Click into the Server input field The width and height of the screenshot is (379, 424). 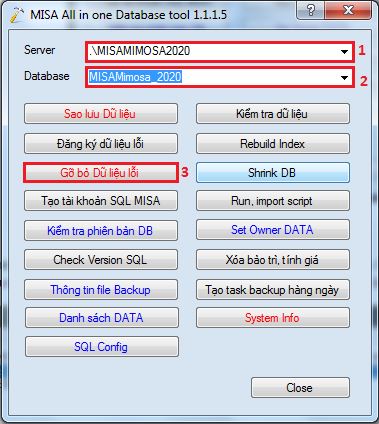point(219,52)
